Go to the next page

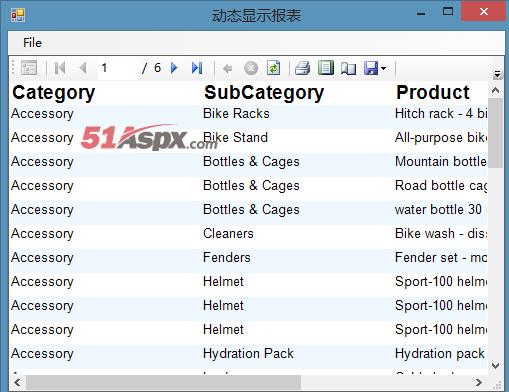[174, 68]
